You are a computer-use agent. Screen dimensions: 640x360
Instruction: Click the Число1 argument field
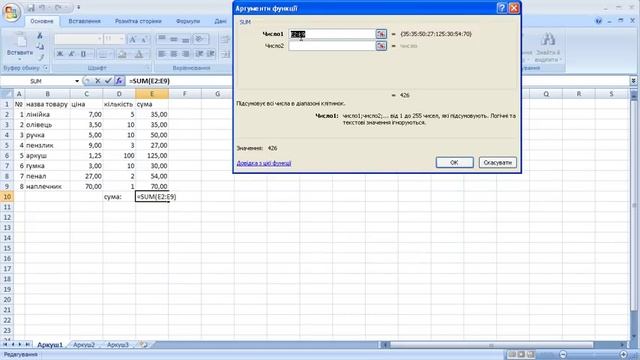[x=332, y=34]
